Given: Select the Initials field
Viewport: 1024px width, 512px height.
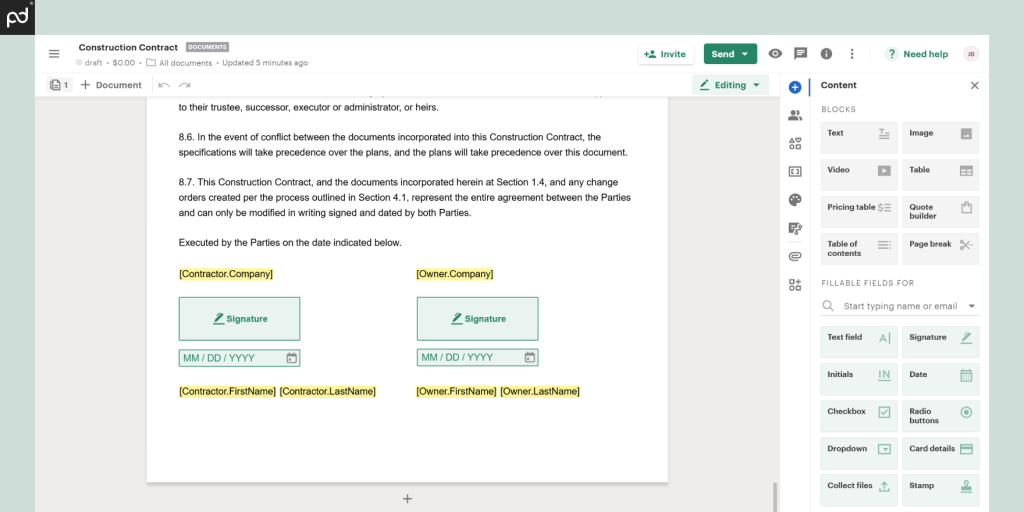Looking at the screenshot, I should [x=859, y=379].
